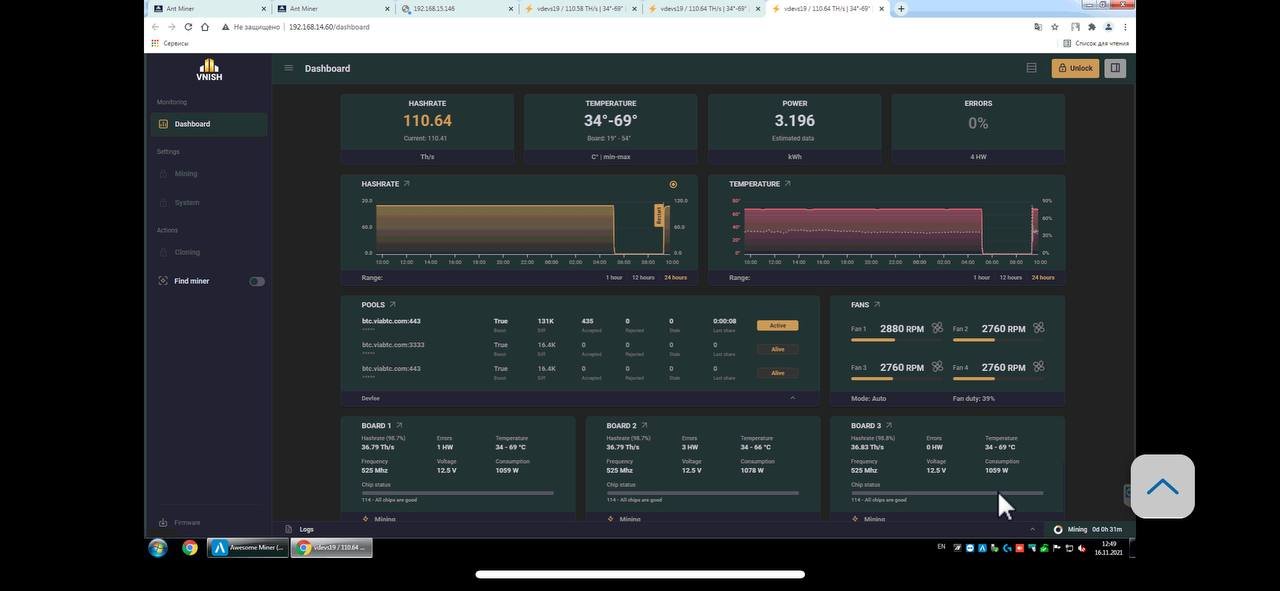Open the list view icon near Unlock
The height and width of the screenshot is (591, 1280).
(x=1031, y=68)
